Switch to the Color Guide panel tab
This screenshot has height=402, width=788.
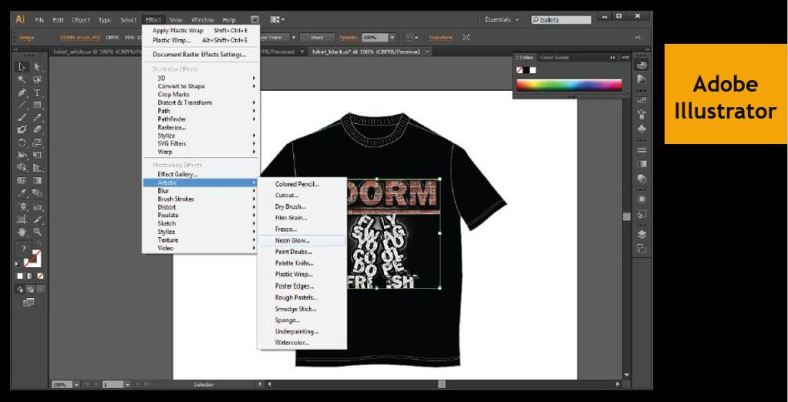coord(554,57)
